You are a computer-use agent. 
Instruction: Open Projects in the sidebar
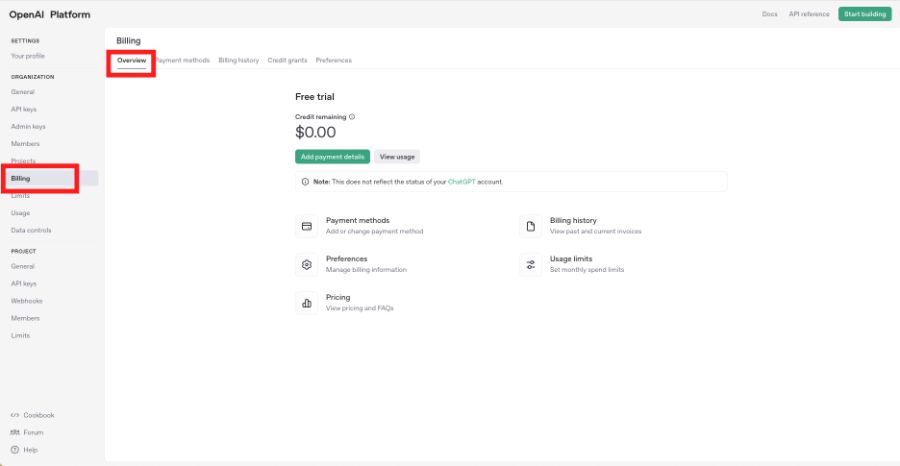[x=23, y=161]
